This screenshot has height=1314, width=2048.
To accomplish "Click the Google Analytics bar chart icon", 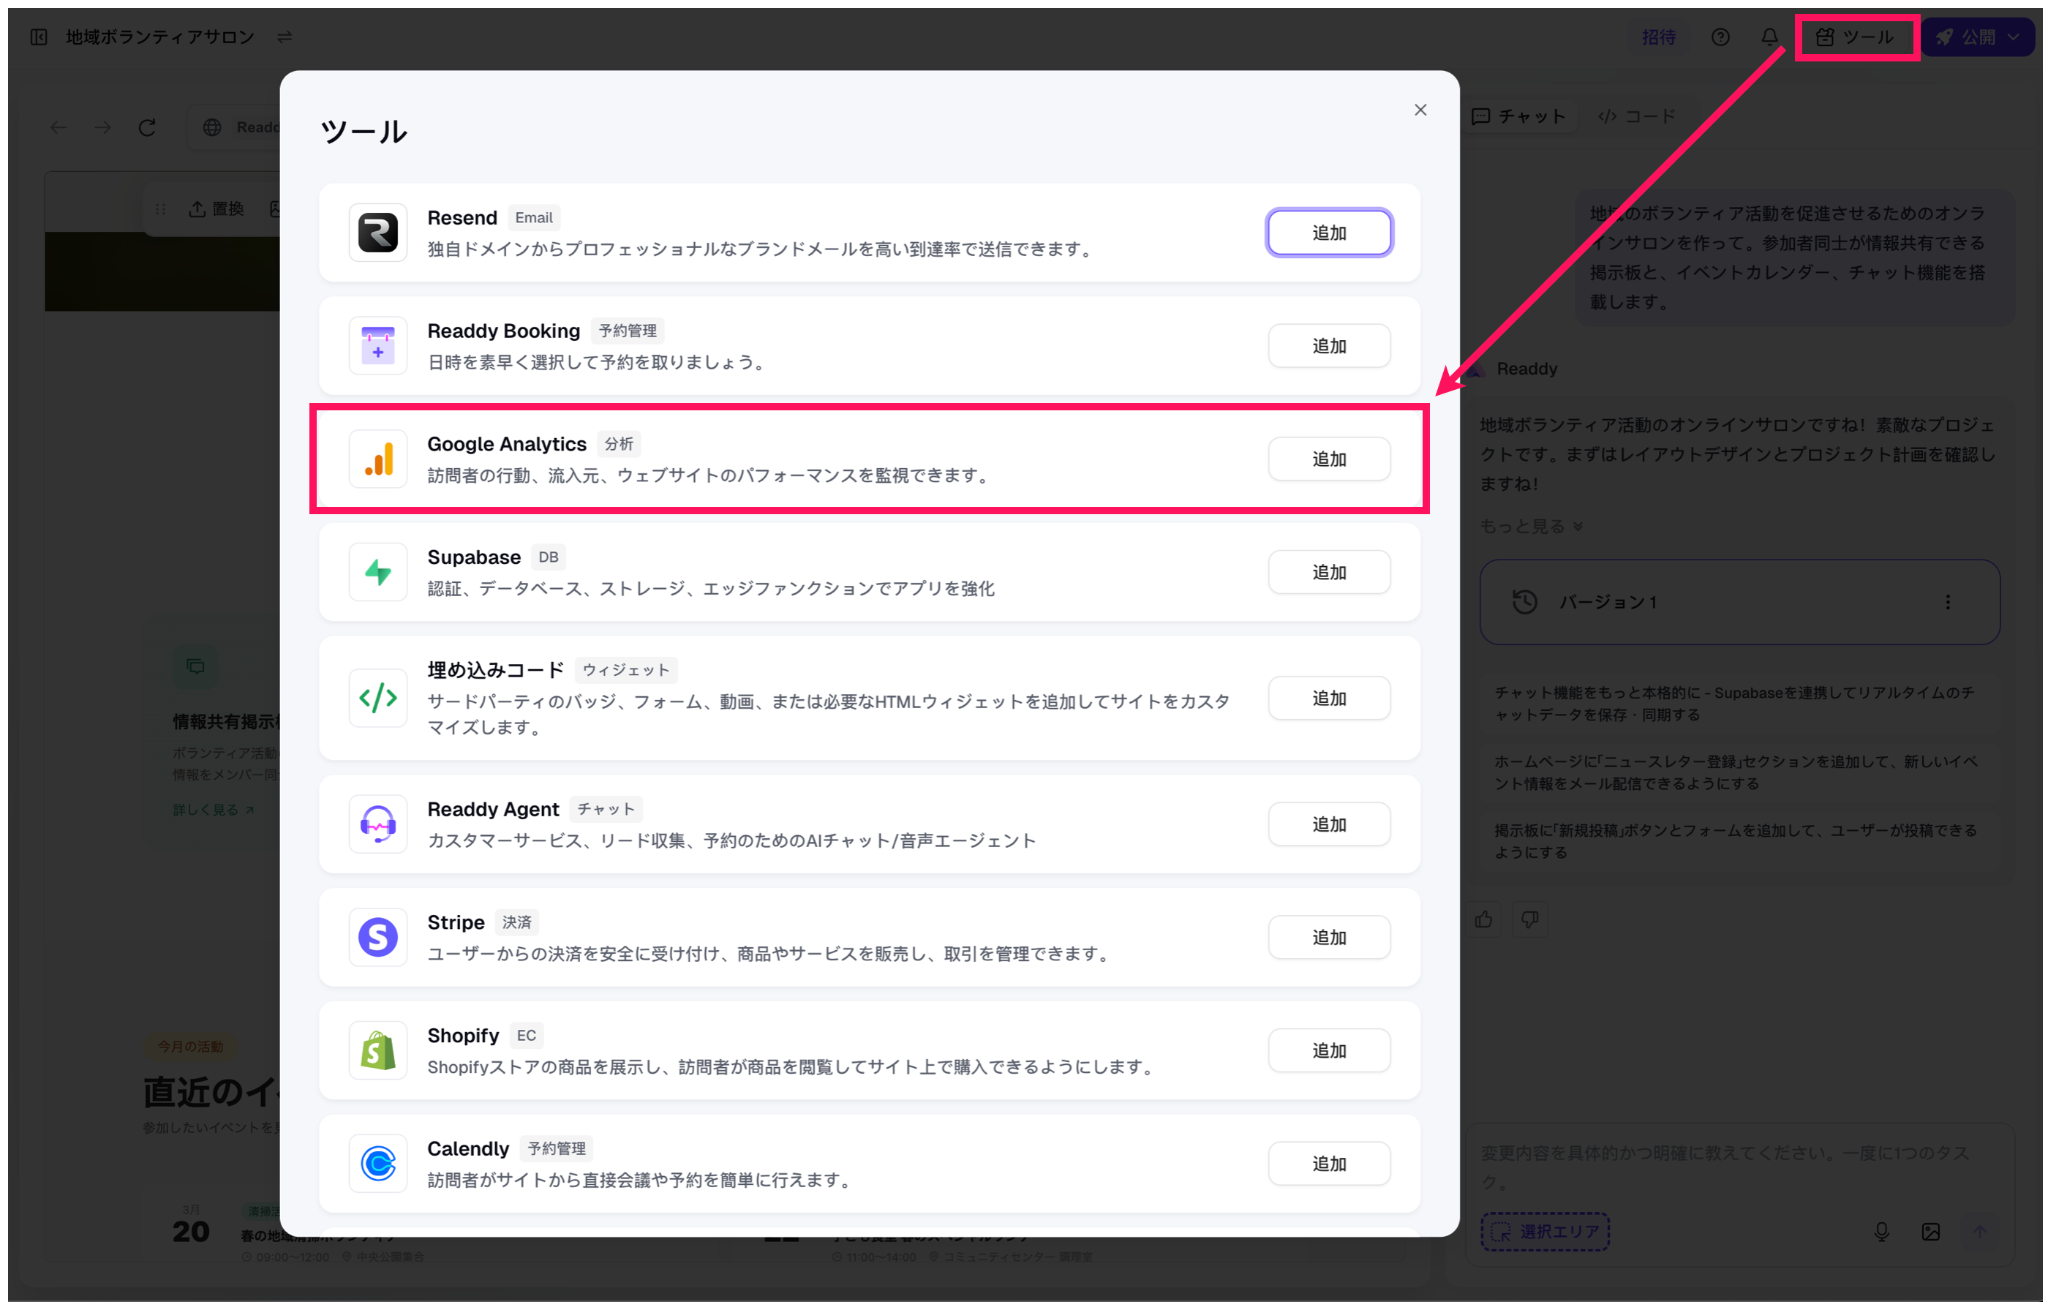I will pos(378,459).
